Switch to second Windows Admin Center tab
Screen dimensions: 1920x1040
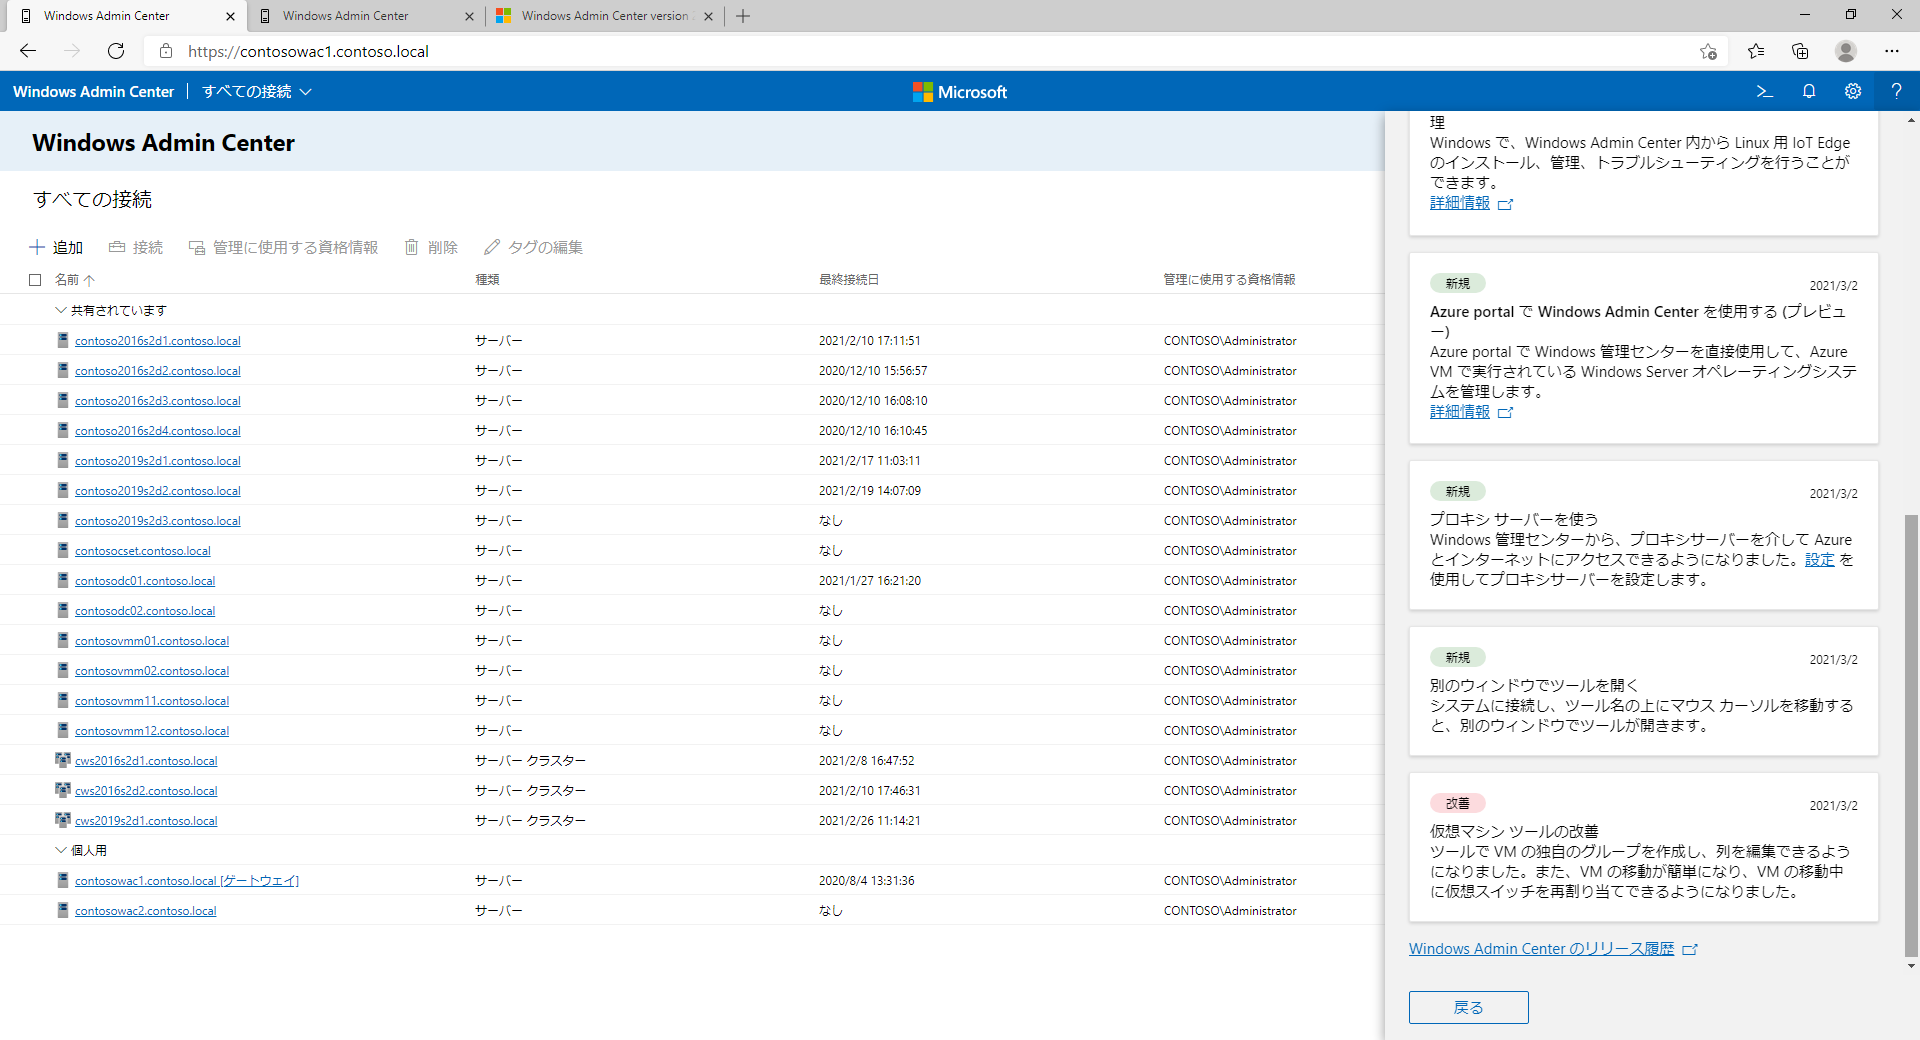point(365,16)
